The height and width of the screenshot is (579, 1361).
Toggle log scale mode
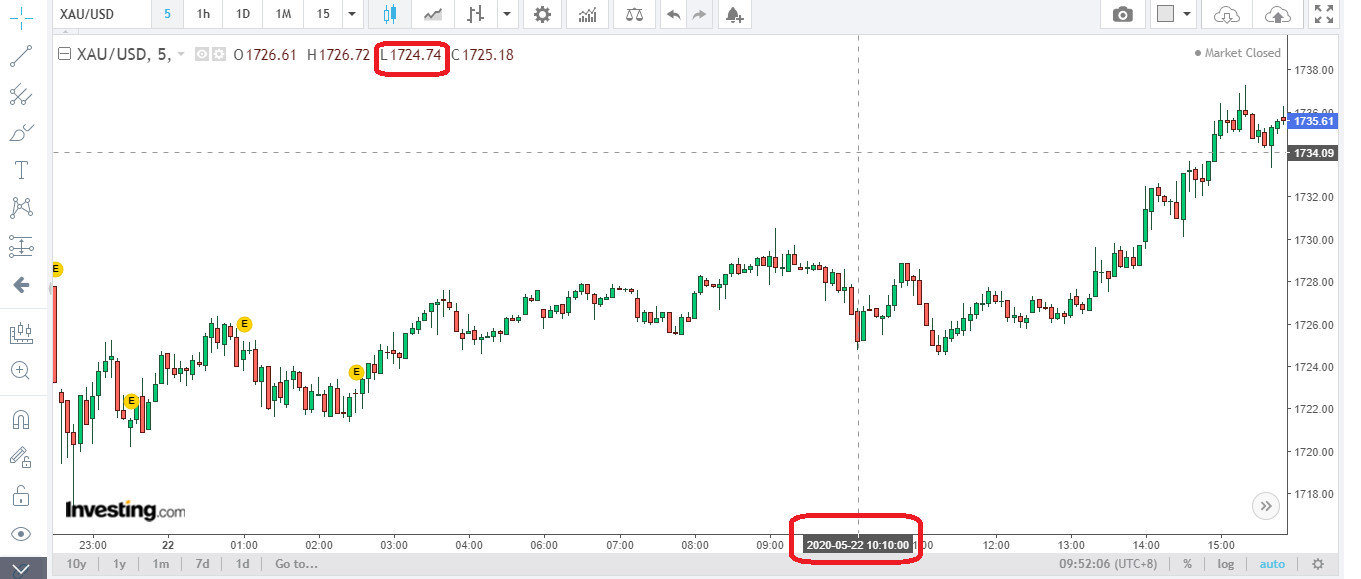(1225, 564)
